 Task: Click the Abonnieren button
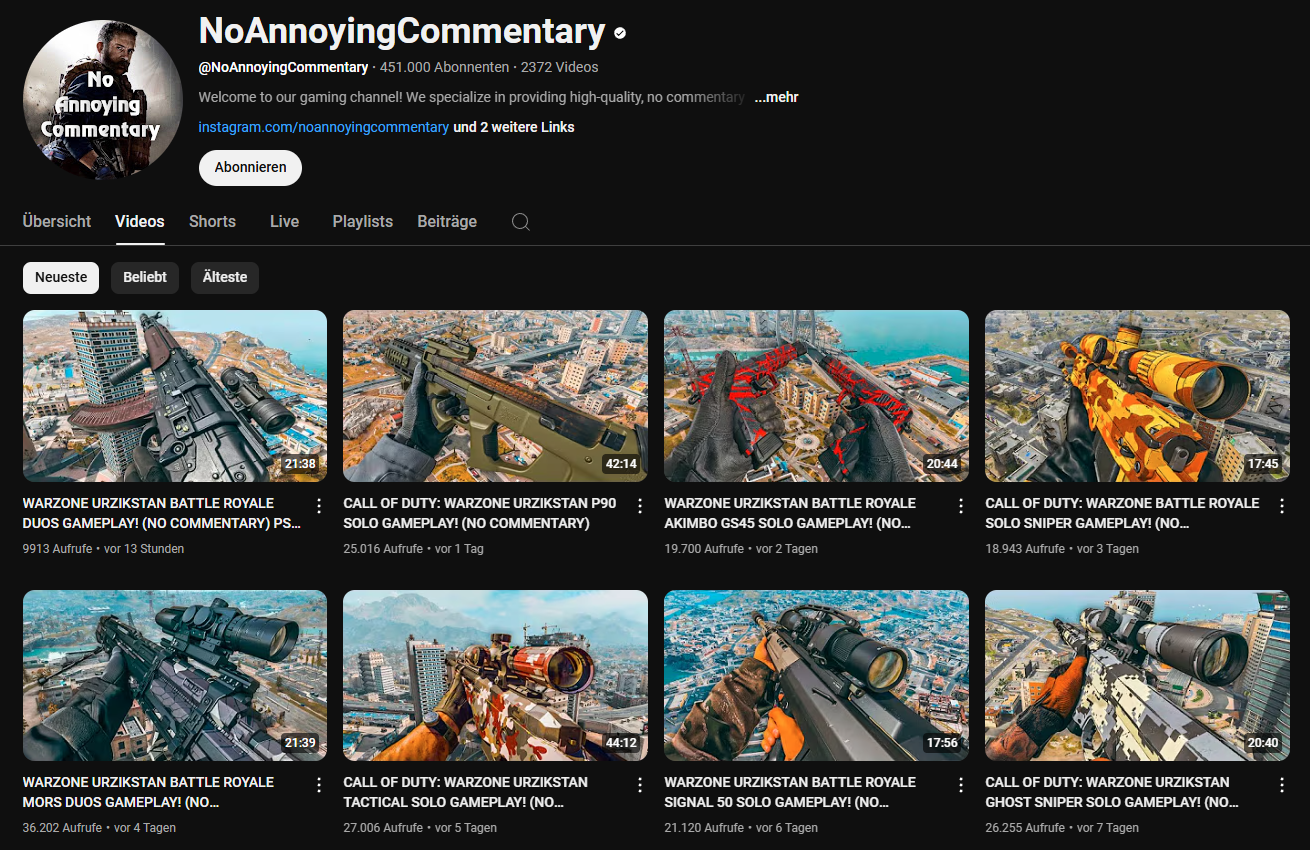(x=250, y=167)
